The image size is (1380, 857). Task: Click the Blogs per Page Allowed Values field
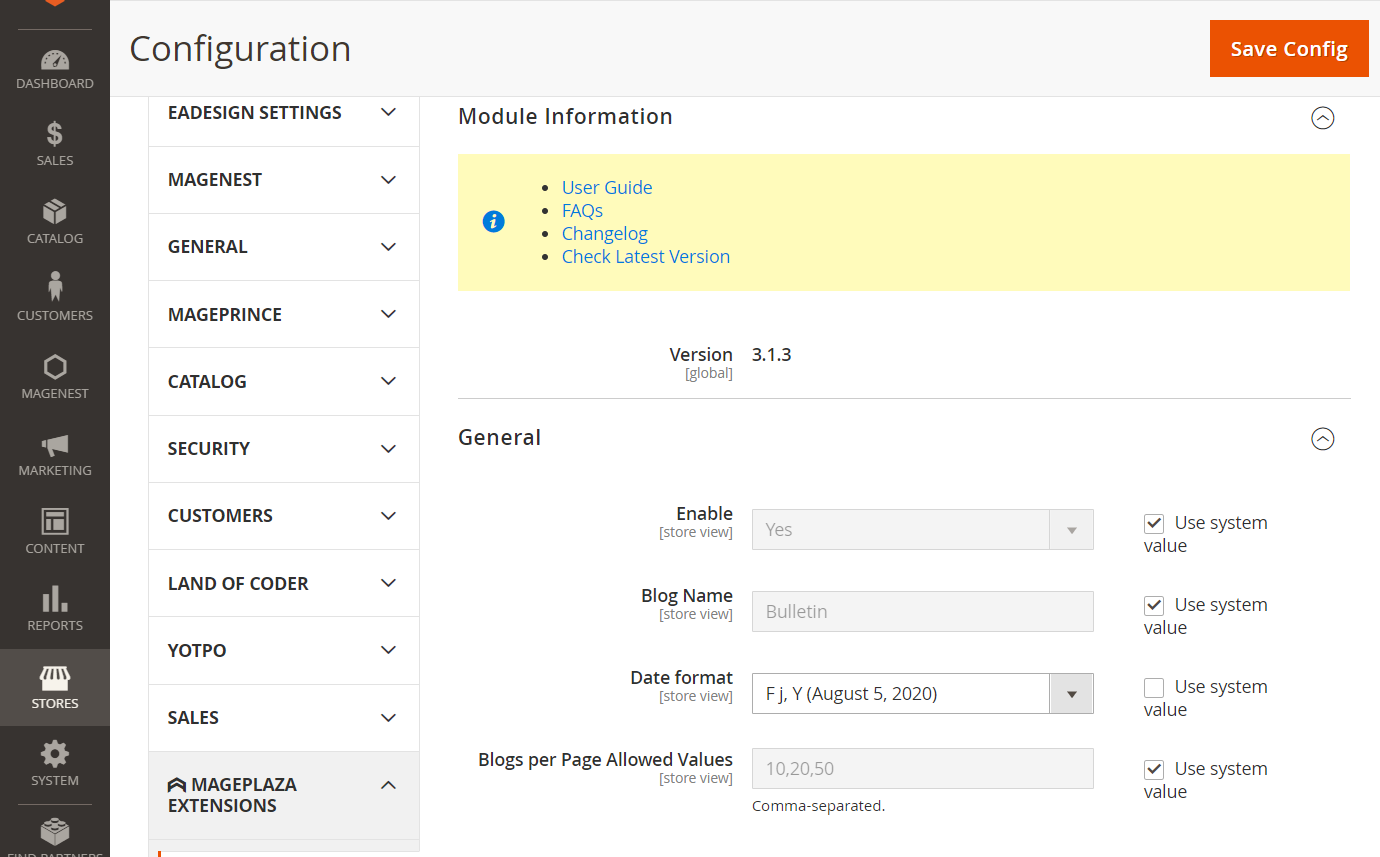point(922,769)
